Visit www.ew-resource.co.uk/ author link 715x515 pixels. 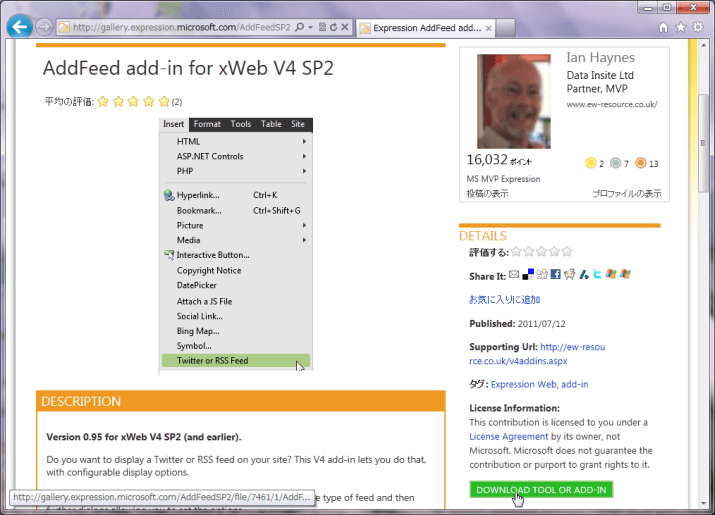coord(612,104)
